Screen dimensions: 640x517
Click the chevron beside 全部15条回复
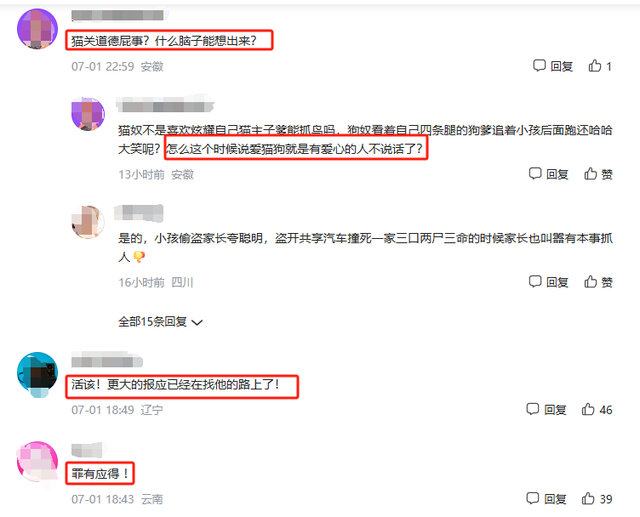(197, 323)
